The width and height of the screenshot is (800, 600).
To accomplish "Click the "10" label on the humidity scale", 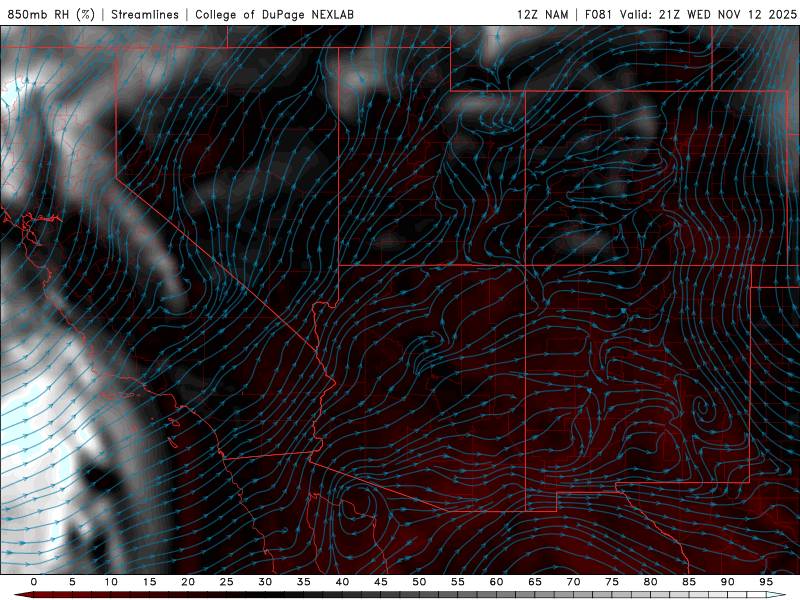I will pyautogui.click(x=111, y=582).
